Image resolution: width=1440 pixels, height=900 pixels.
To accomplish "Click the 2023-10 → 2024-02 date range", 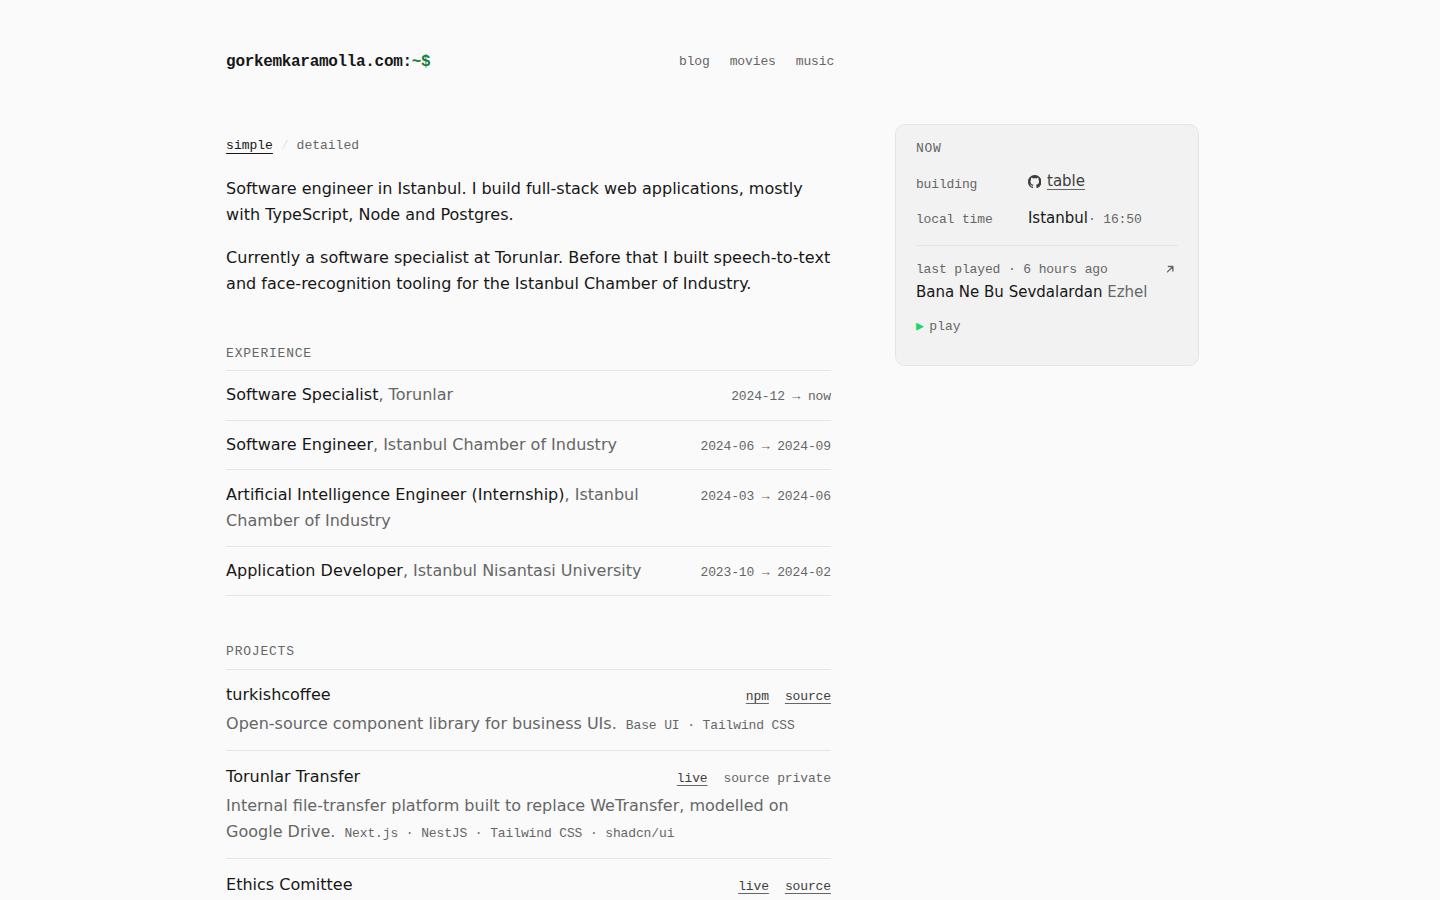I will (x=766, y=572).
